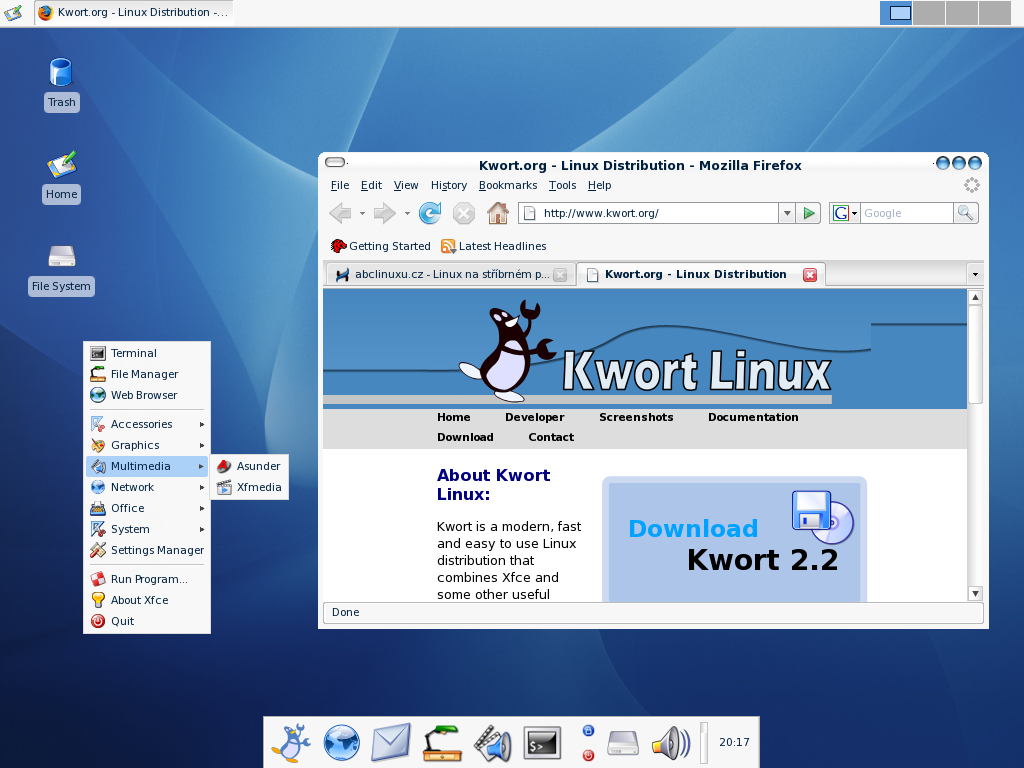1024x768 pixels.
Task: Close the abclinuxu.cz tab
Action: (x=560, y=275)
